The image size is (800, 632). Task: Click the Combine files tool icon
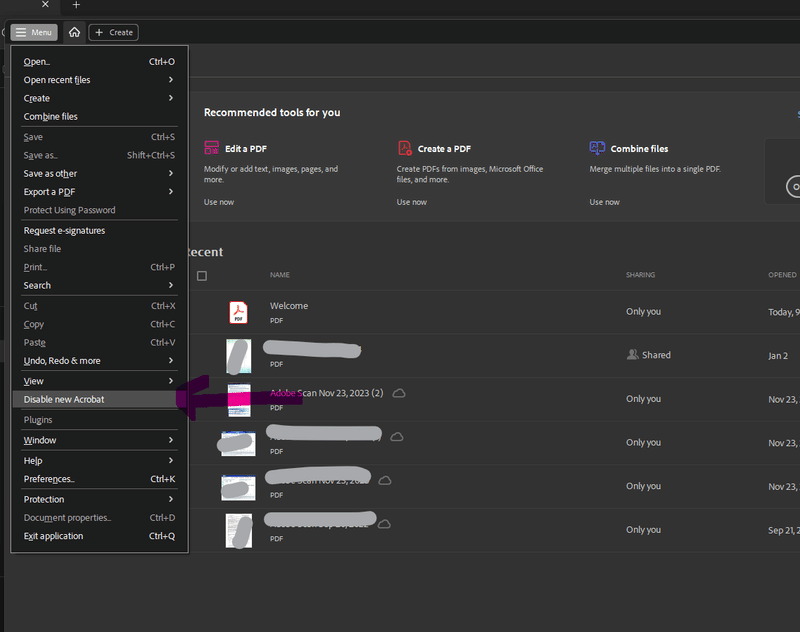tap(597, 148)
